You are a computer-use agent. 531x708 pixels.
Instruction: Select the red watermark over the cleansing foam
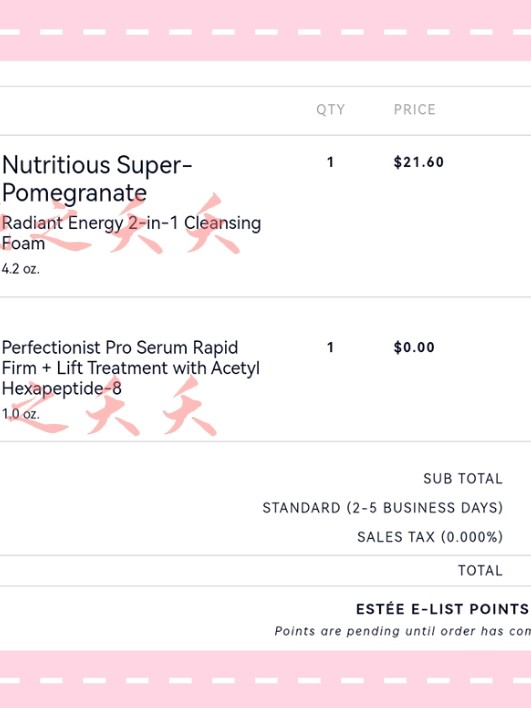[120, 224]
